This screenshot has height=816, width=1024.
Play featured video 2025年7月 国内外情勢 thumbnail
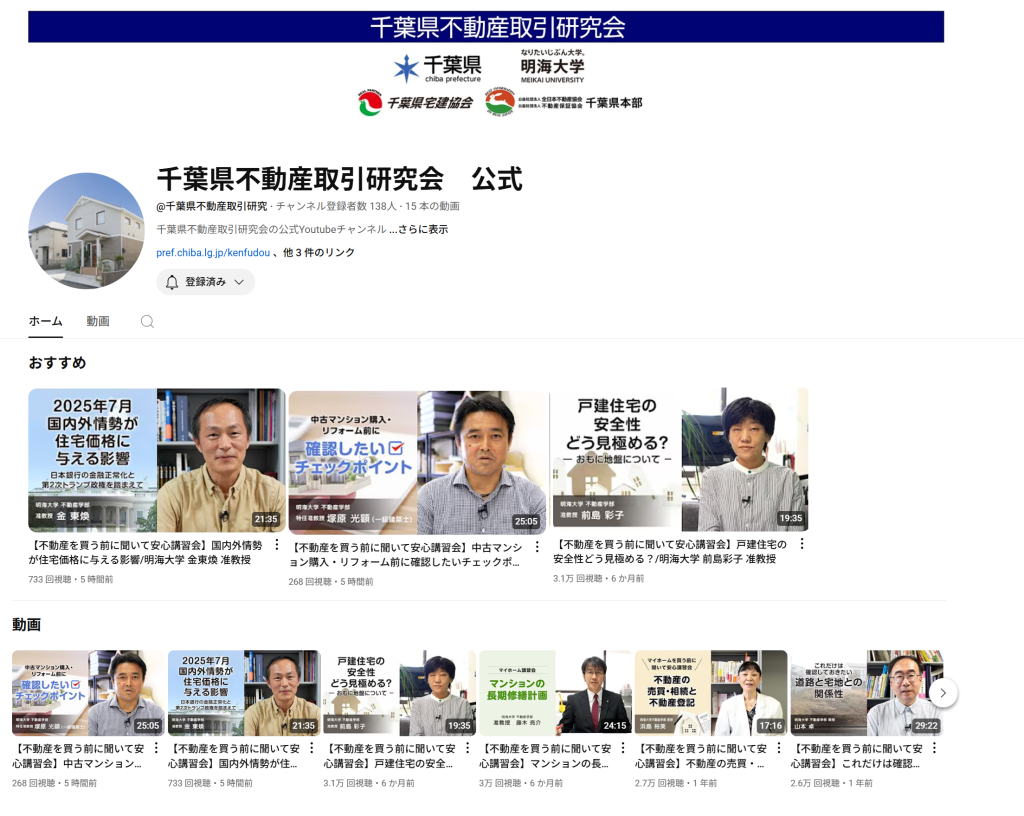(x=157, y=460)
